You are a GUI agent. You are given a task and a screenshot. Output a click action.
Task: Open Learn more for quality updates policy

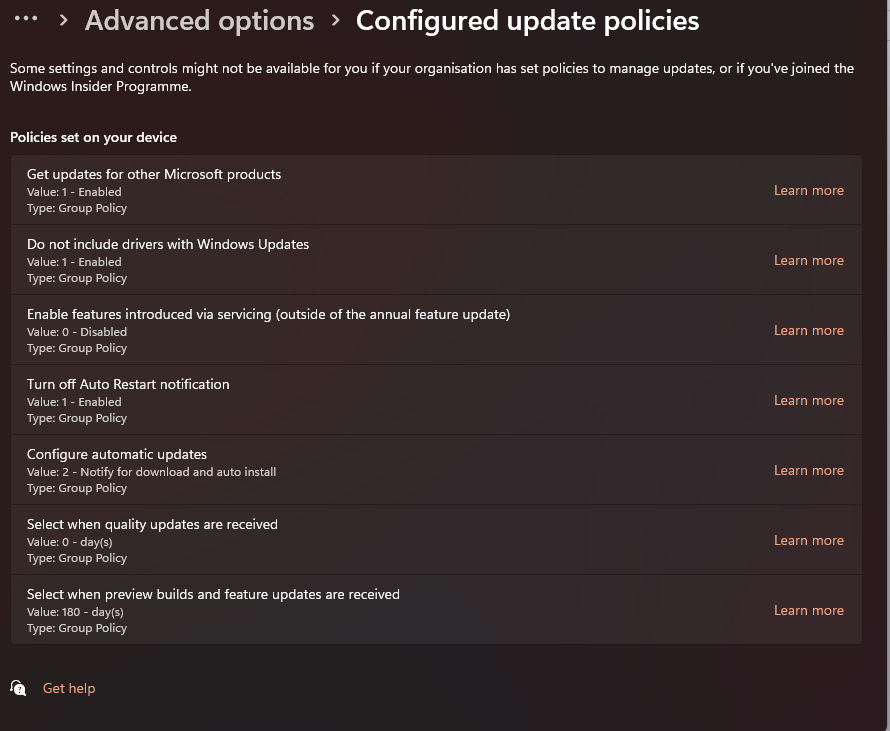808,540
